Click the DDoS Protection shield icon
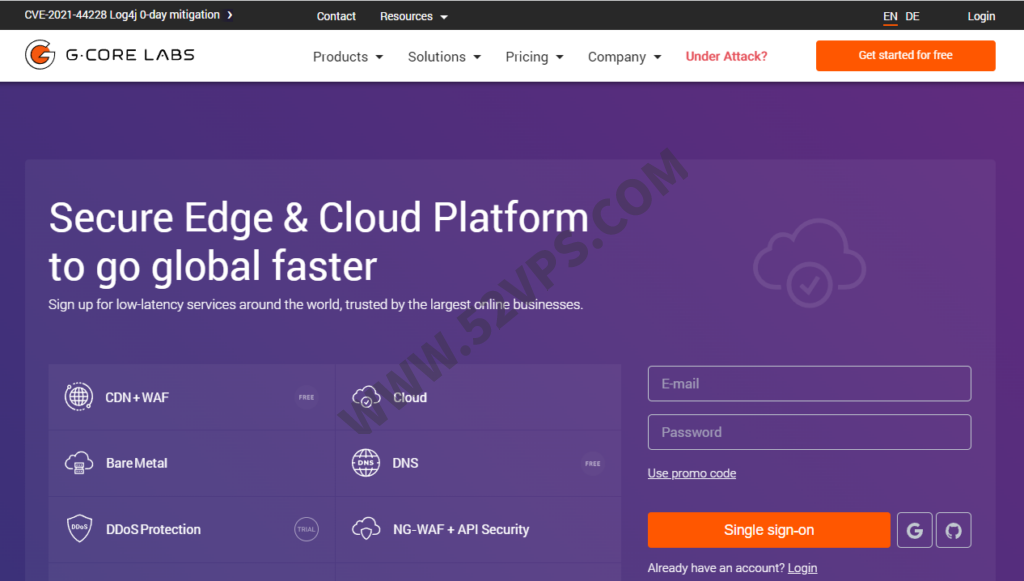Screen dimensions: 1024x581 (x=80, y=529)
